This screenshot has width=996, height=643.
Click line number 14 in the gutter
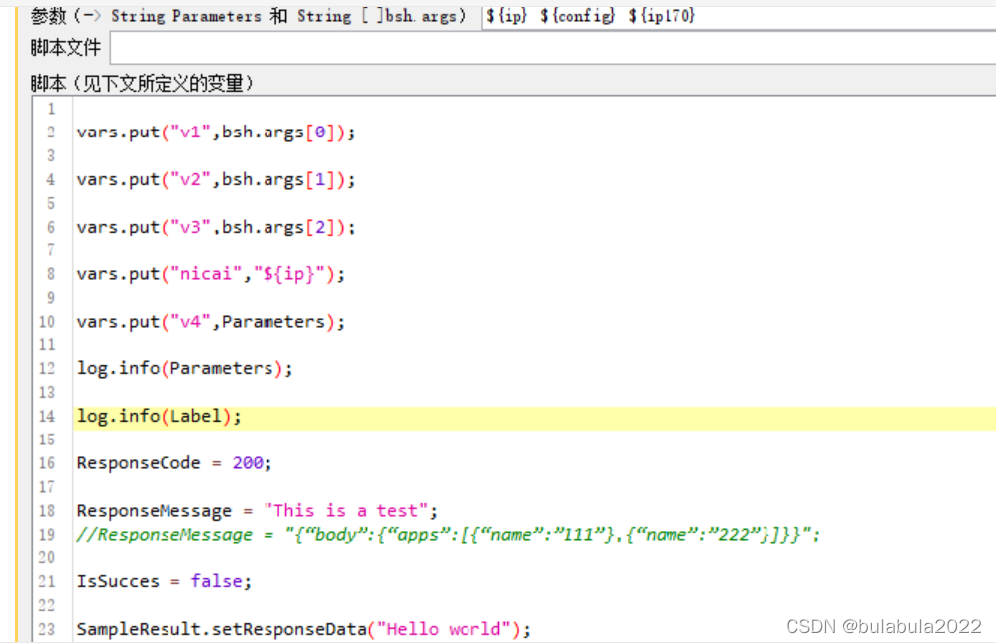(x=47, y=417)
